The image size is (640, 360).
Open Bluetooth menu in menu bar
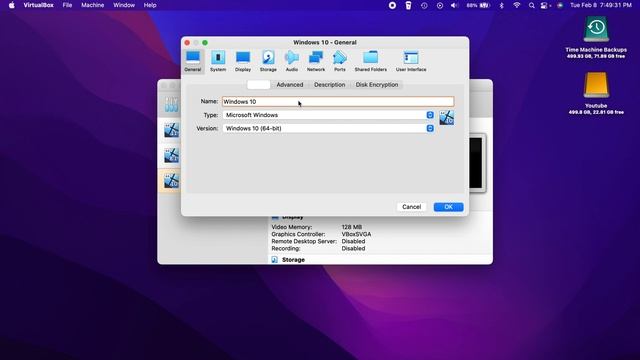point(502,5)
